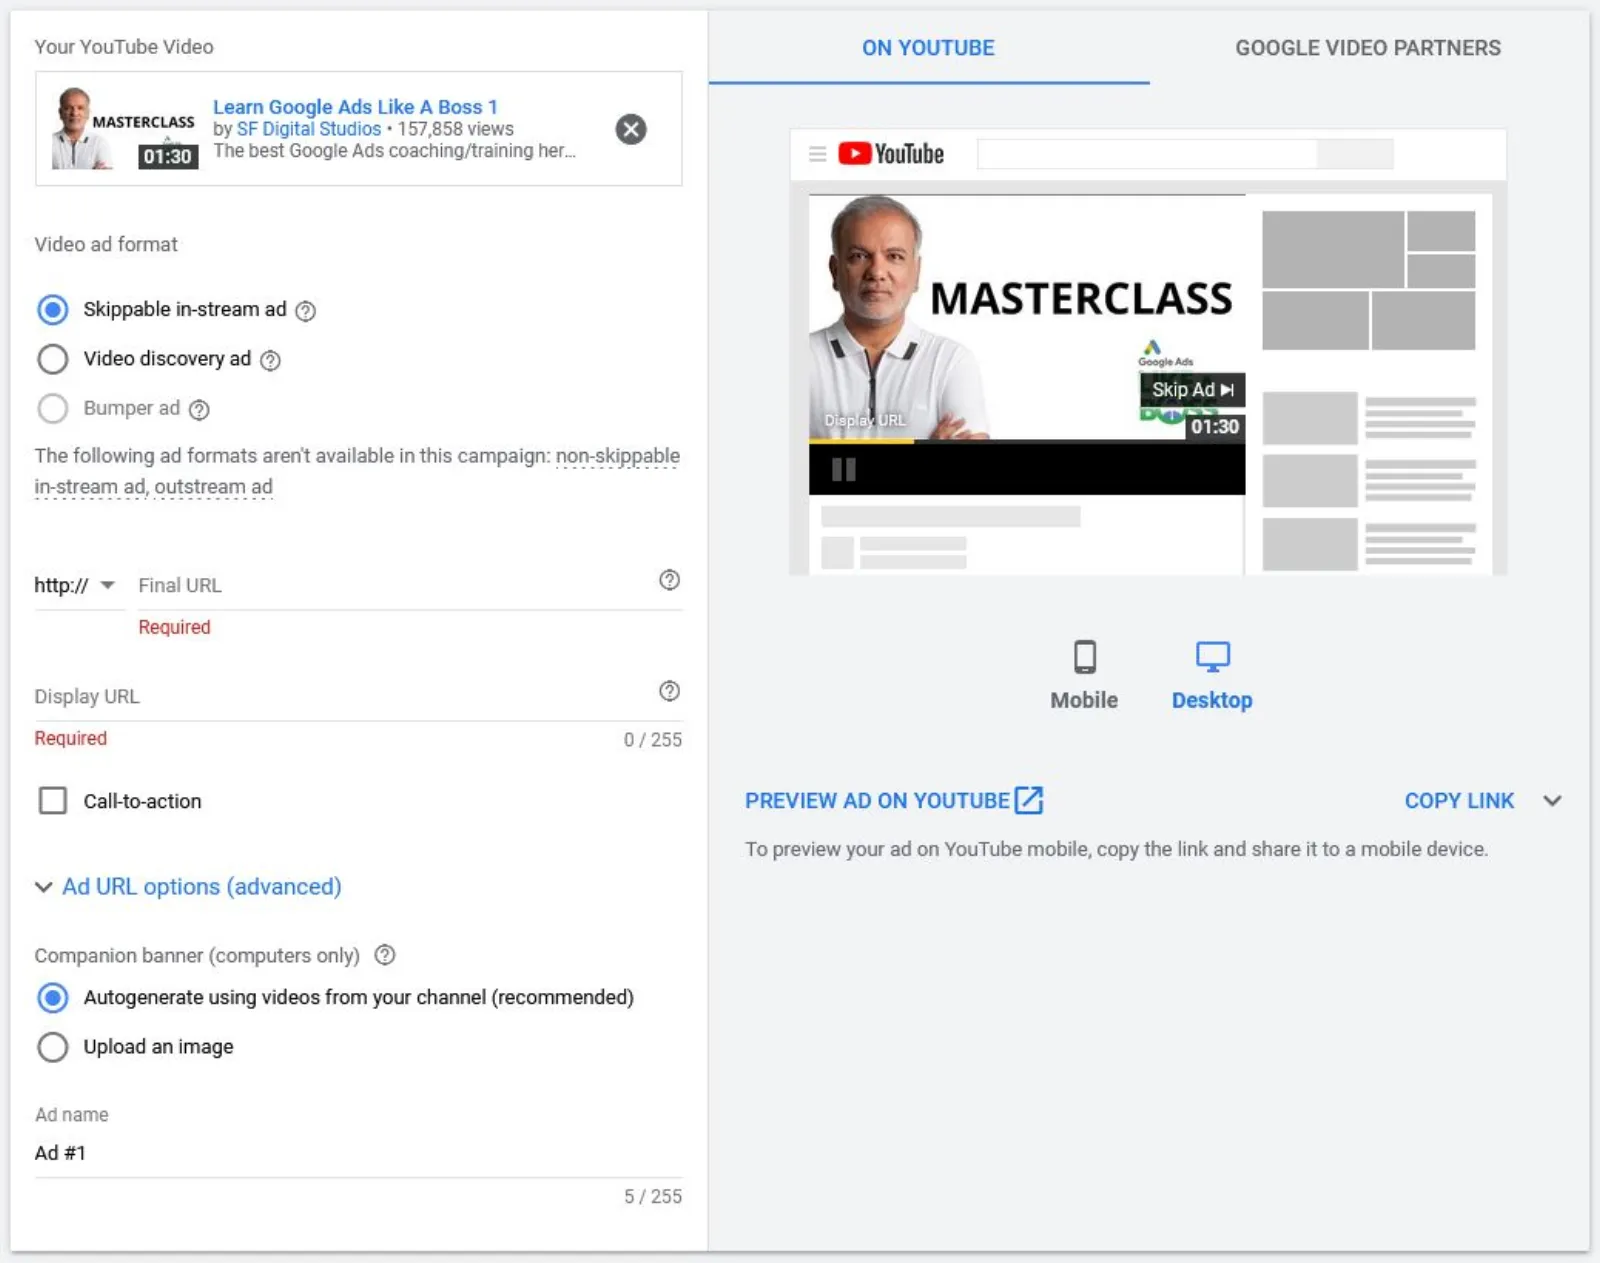Click the selected video thumbnail
This screenshot has width=1600, height=1263.
tap(124, 128)
